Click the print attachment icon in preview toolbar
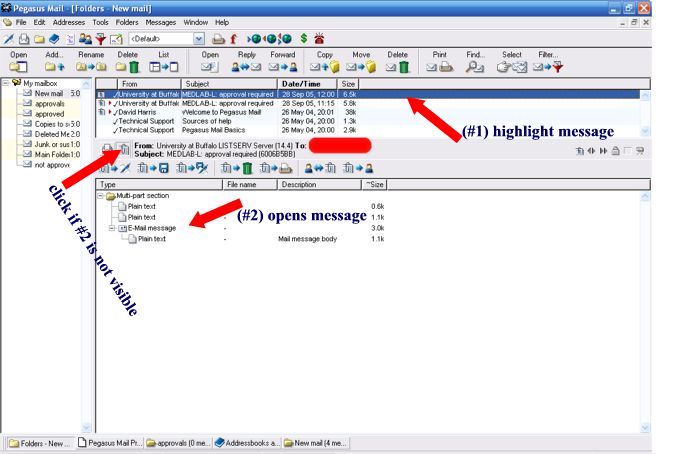Viewport: 680px width, 454px height. [276, 168]
